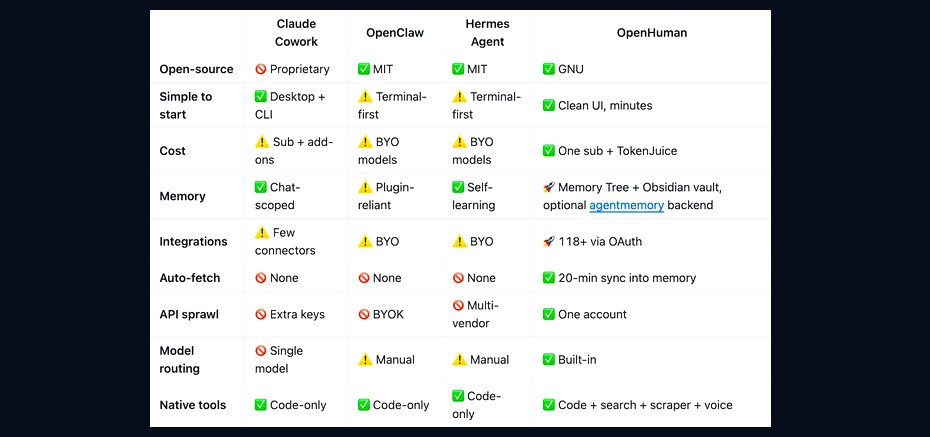Image resolution: width=930 pixels, height=437 pixels.
Task: Select the Claude Cowork column header
Action: click(x=296, y=33)
